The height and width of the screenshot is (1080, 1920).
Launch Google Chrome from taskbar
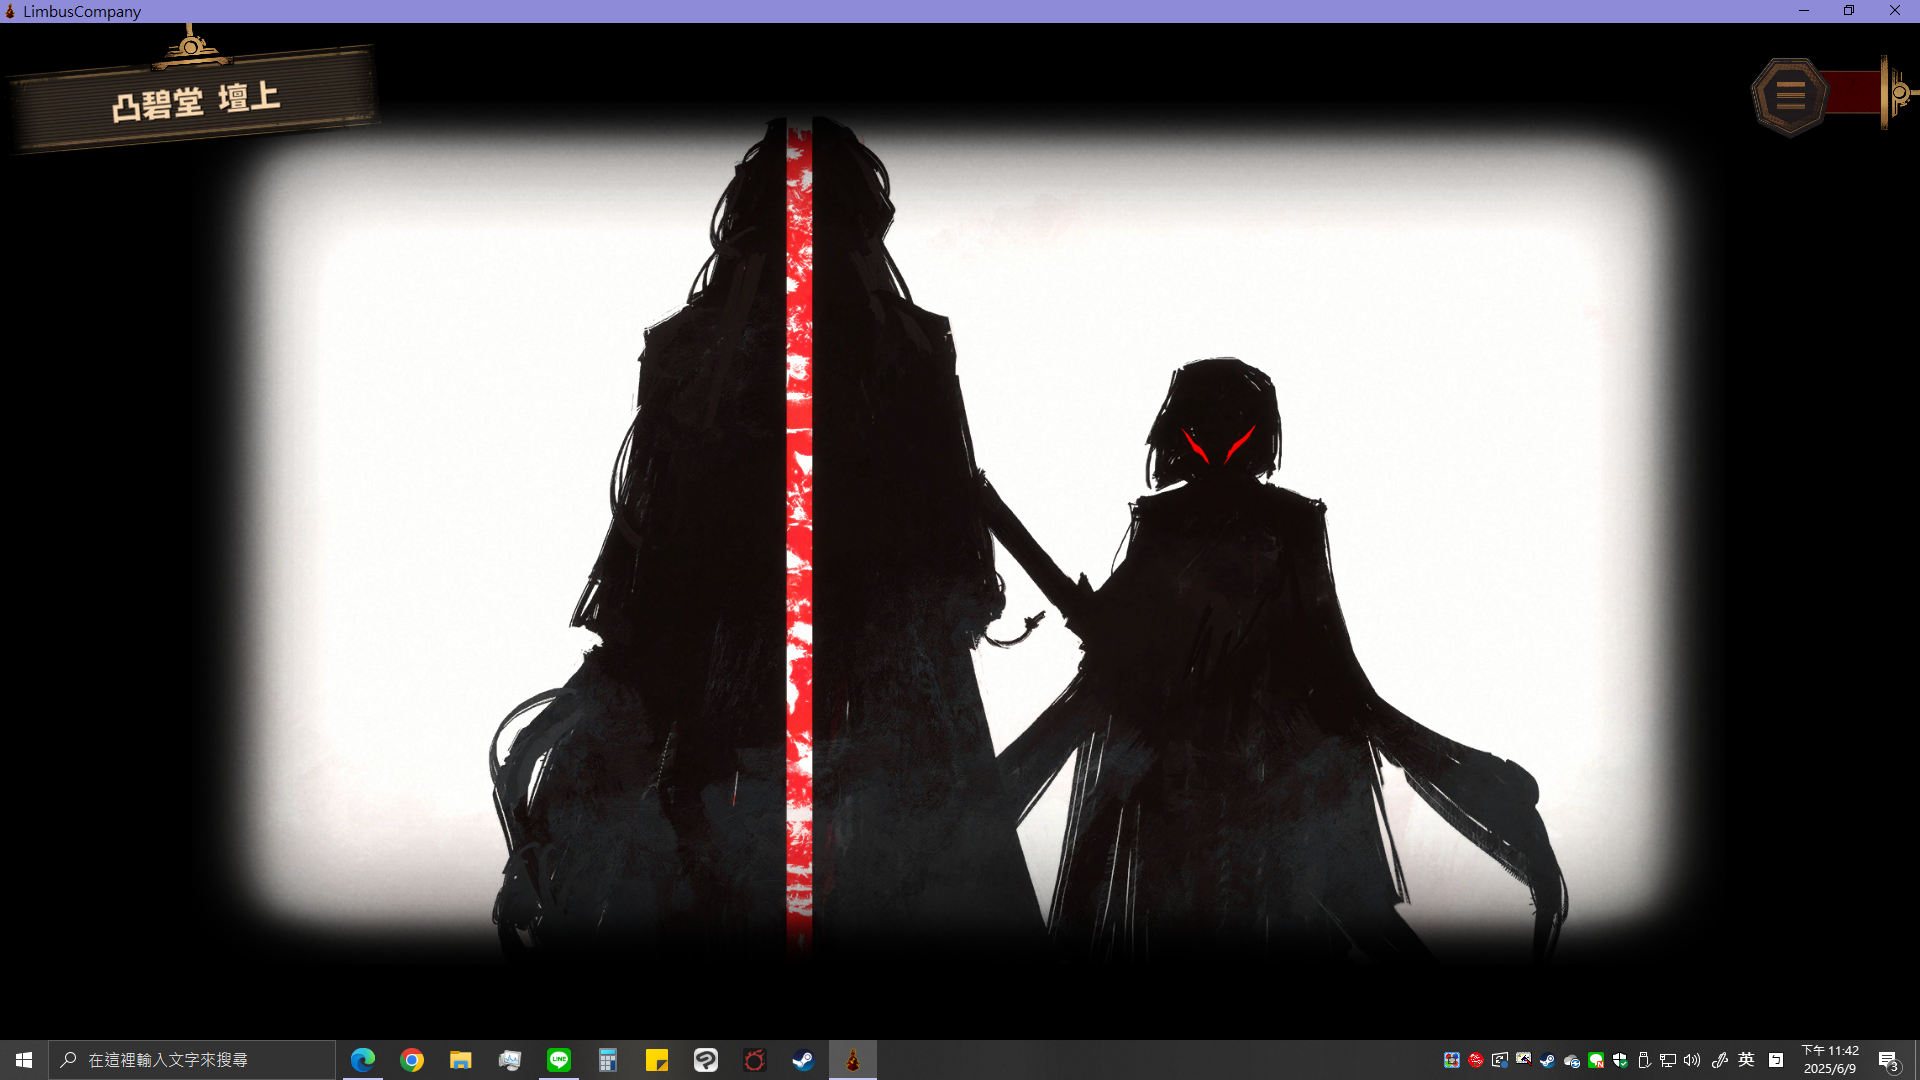pyautogui.click(x=412, y=1060)
